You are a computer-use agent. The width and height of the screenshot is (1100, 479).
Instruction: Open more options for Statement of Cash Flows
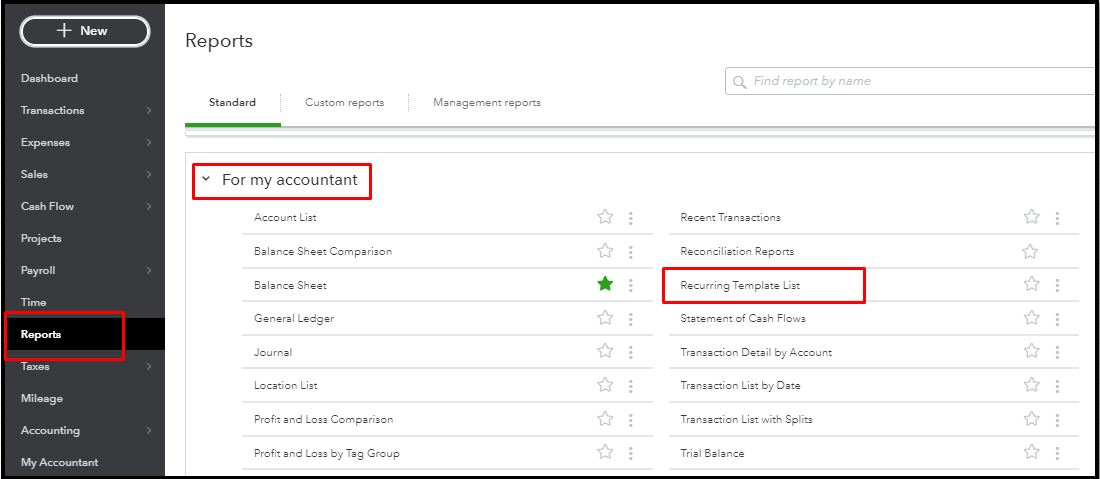point(1057,319)
